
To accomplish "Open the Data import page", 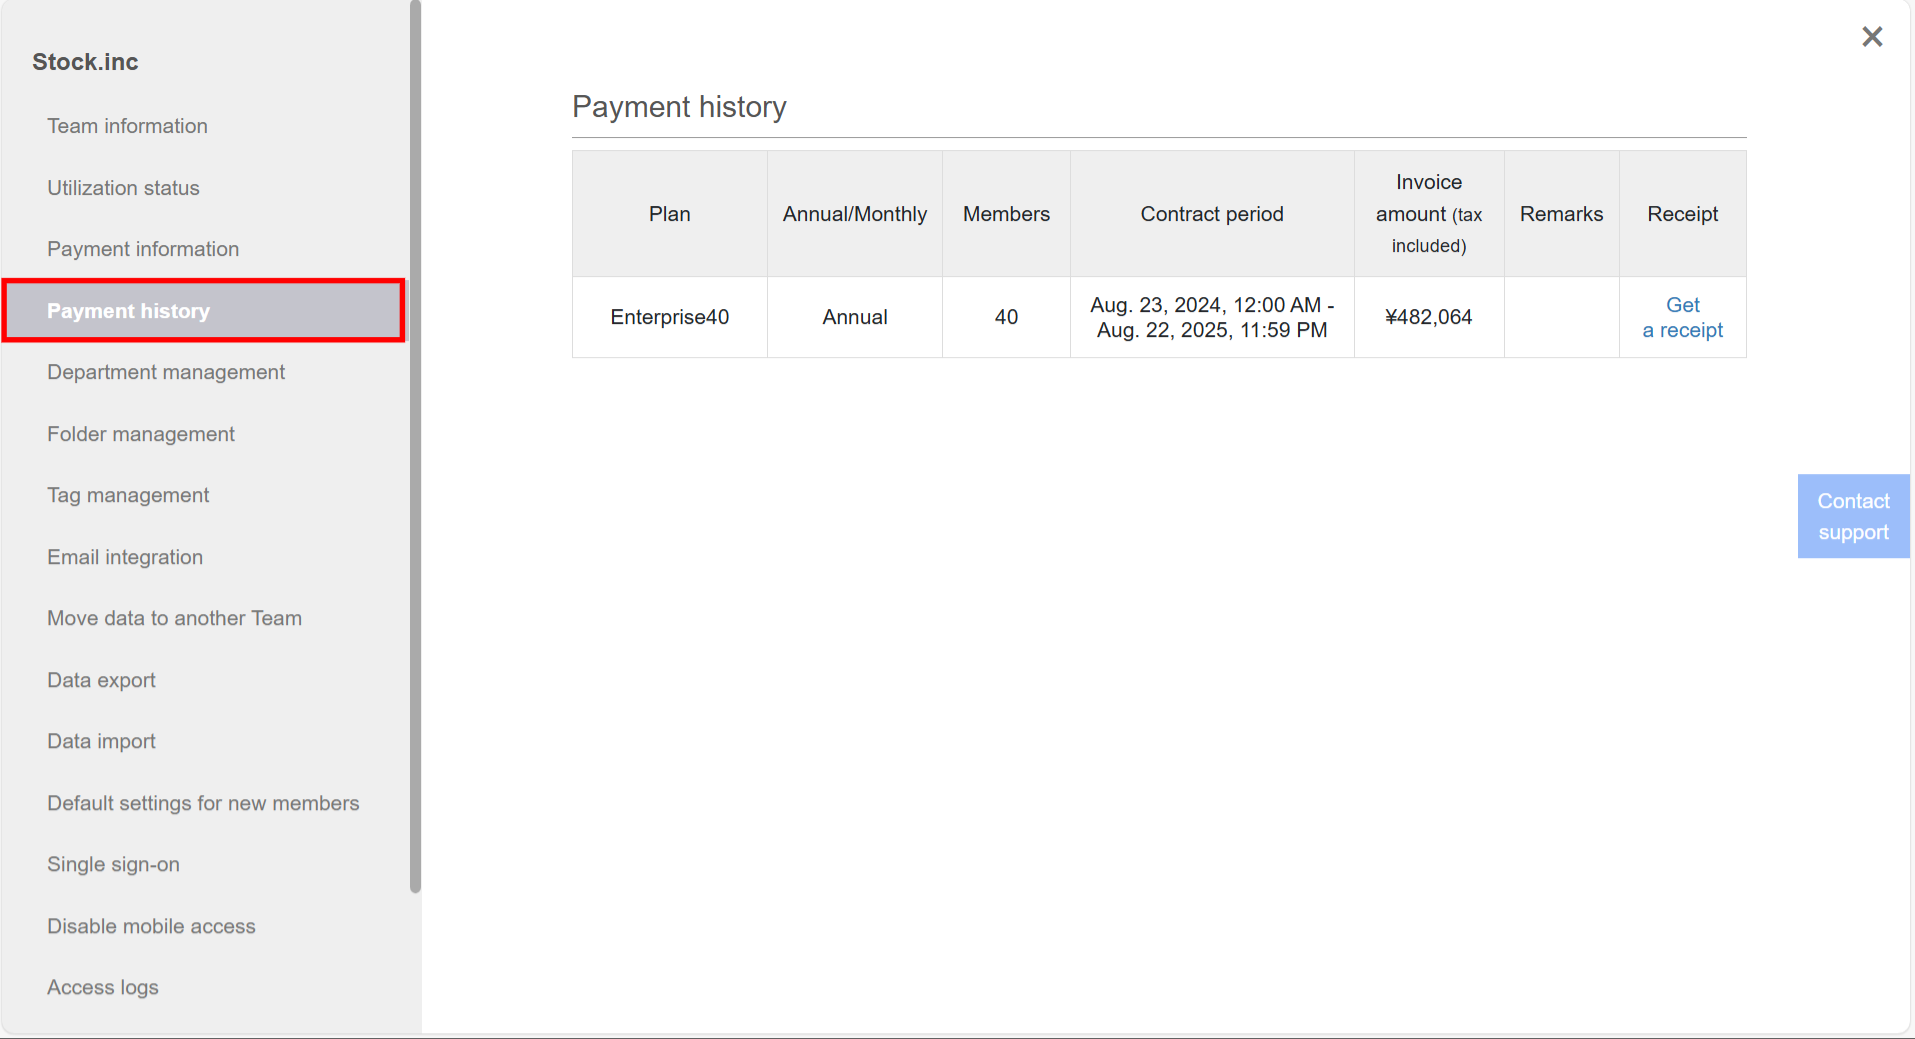I will click(x=101, y=740).
